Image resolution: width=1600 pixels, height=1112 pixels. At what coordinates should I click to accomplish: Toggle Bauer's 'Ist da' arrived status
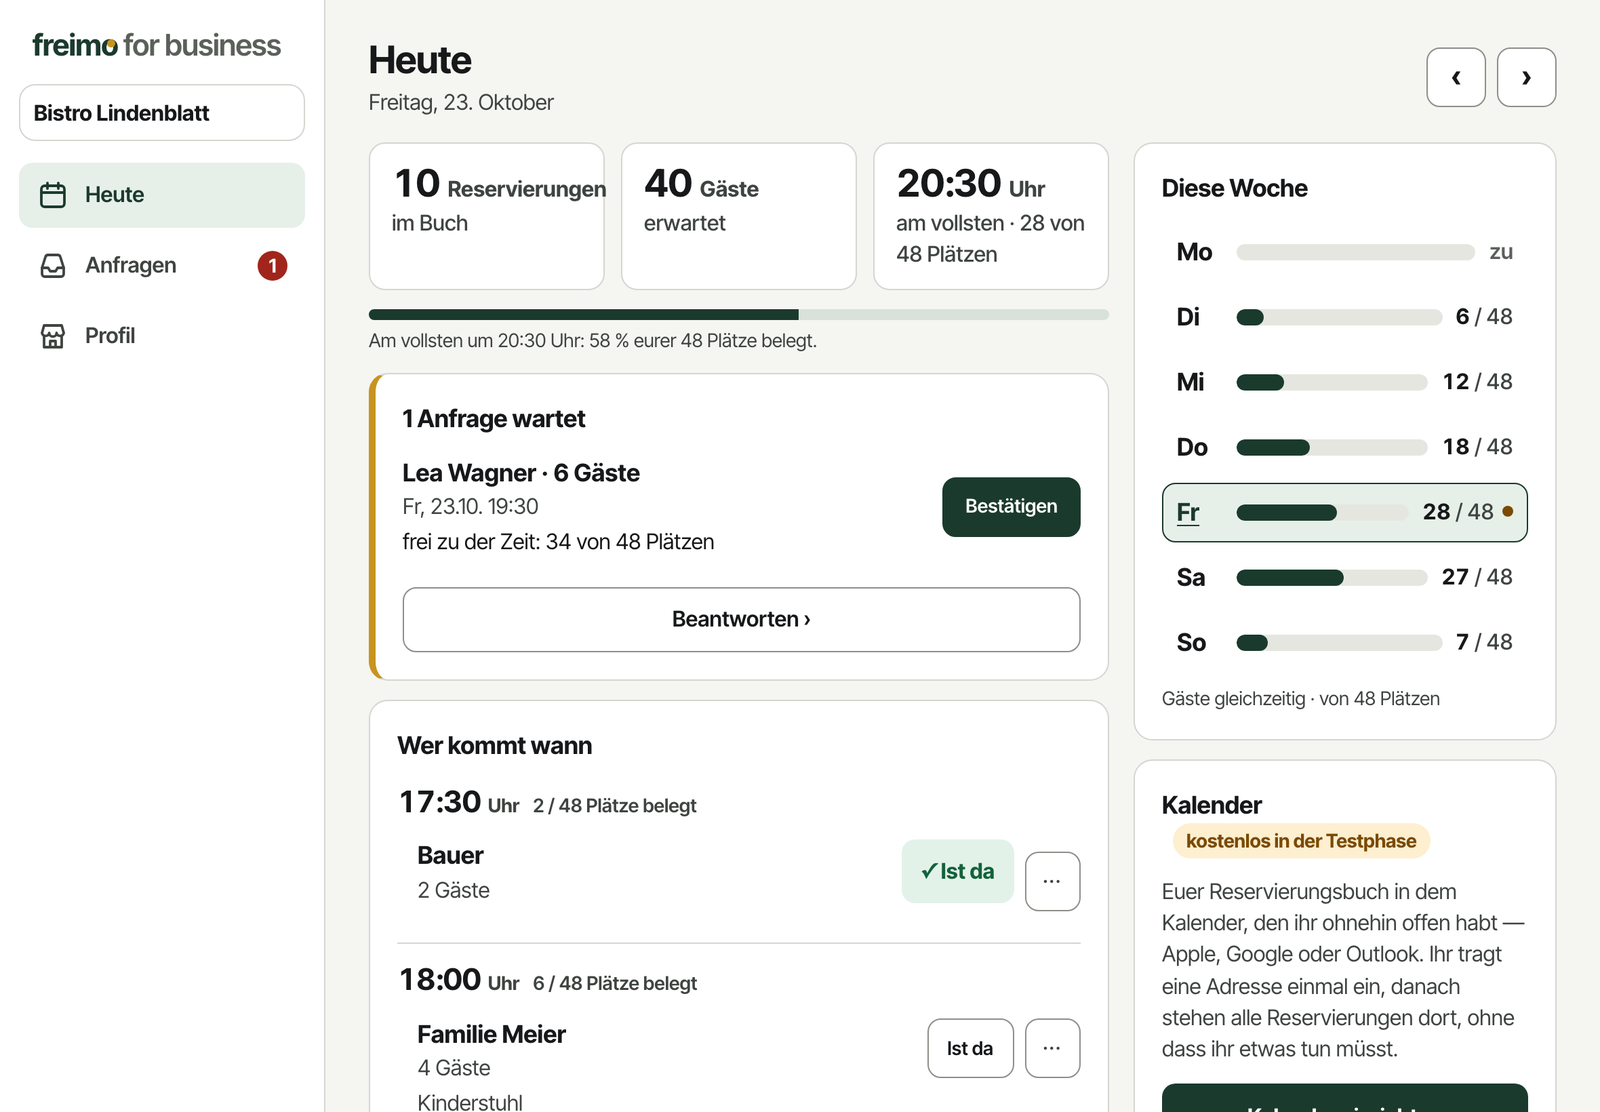(x=957, y=871)
